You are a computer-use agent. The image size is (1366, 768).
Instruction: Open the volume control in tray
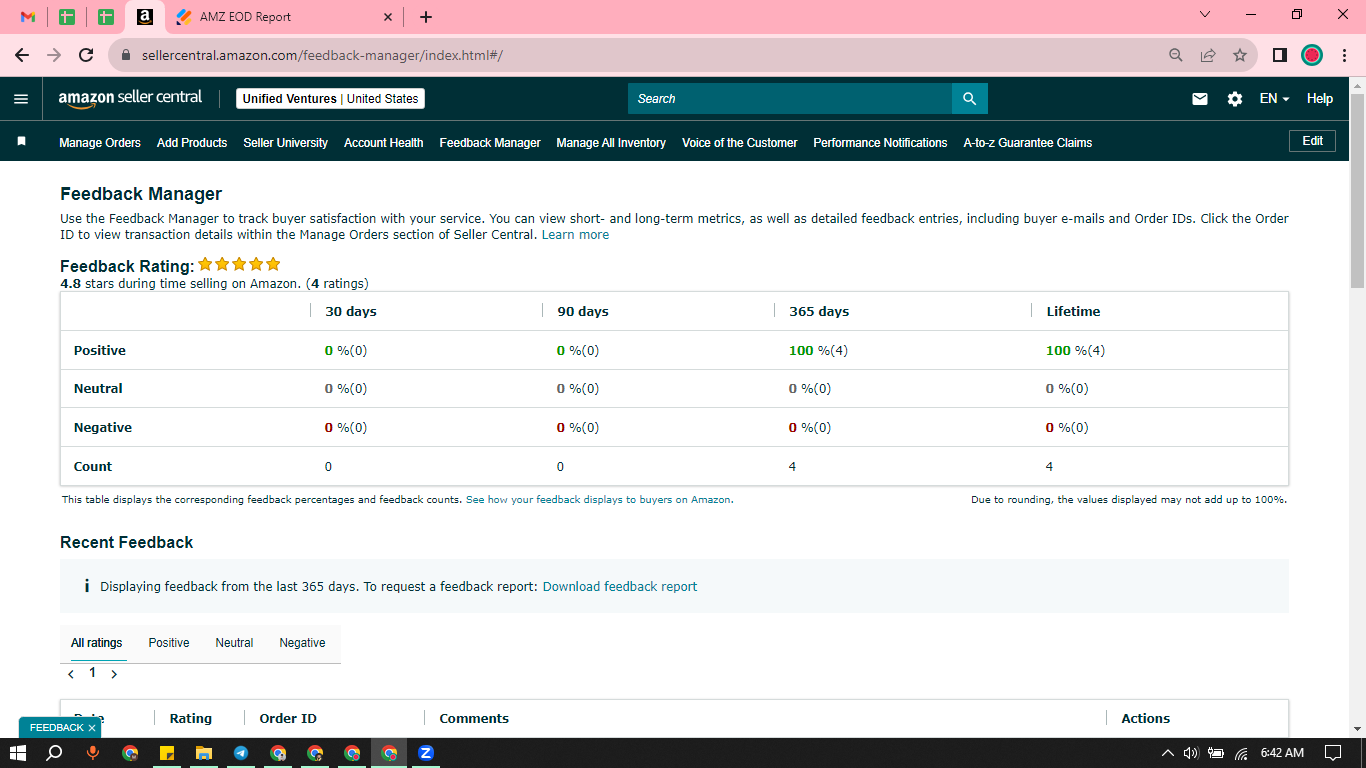pos(1191,753)
